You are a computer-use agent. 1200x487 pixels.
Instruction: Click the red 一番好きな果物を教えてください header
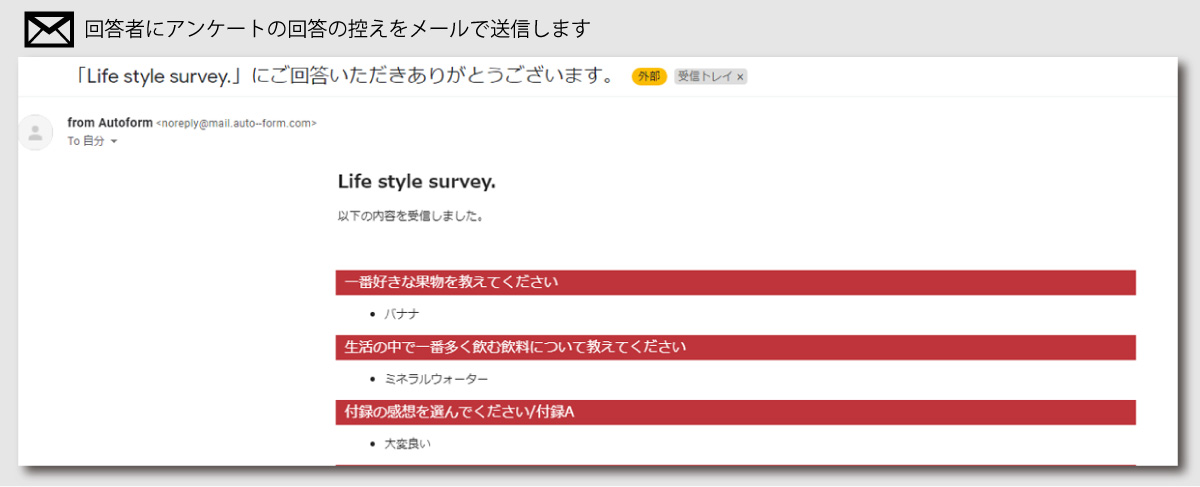(450, 282)
